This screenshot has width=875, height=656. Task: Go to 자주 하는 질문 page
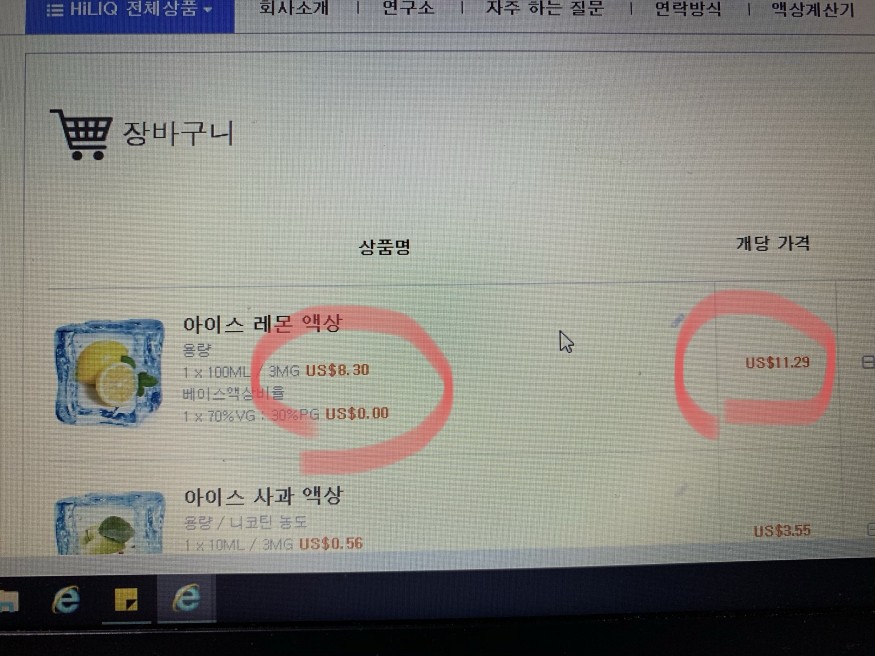click(x=545, y=8)
